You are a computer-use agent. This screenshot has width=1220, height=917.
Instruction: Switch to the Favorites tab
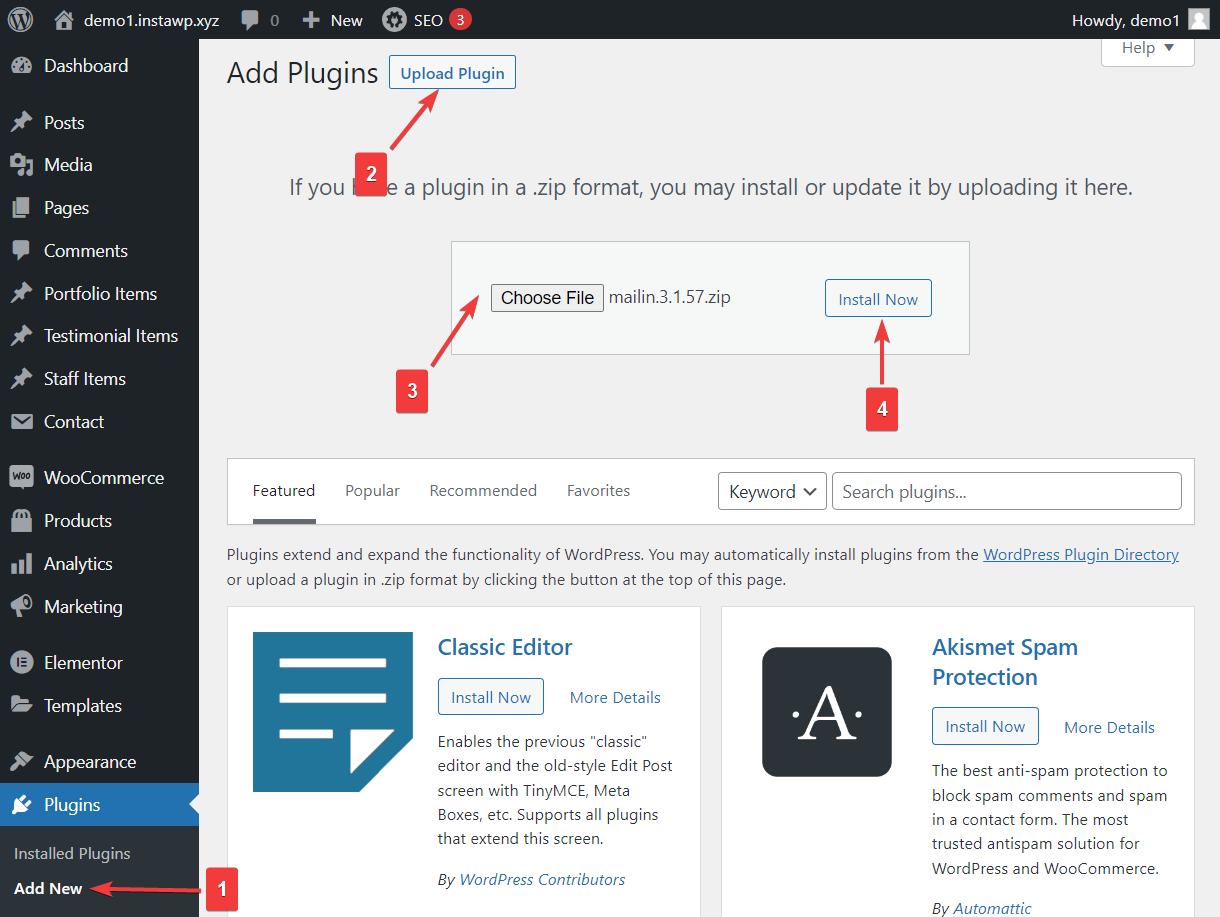598,490
